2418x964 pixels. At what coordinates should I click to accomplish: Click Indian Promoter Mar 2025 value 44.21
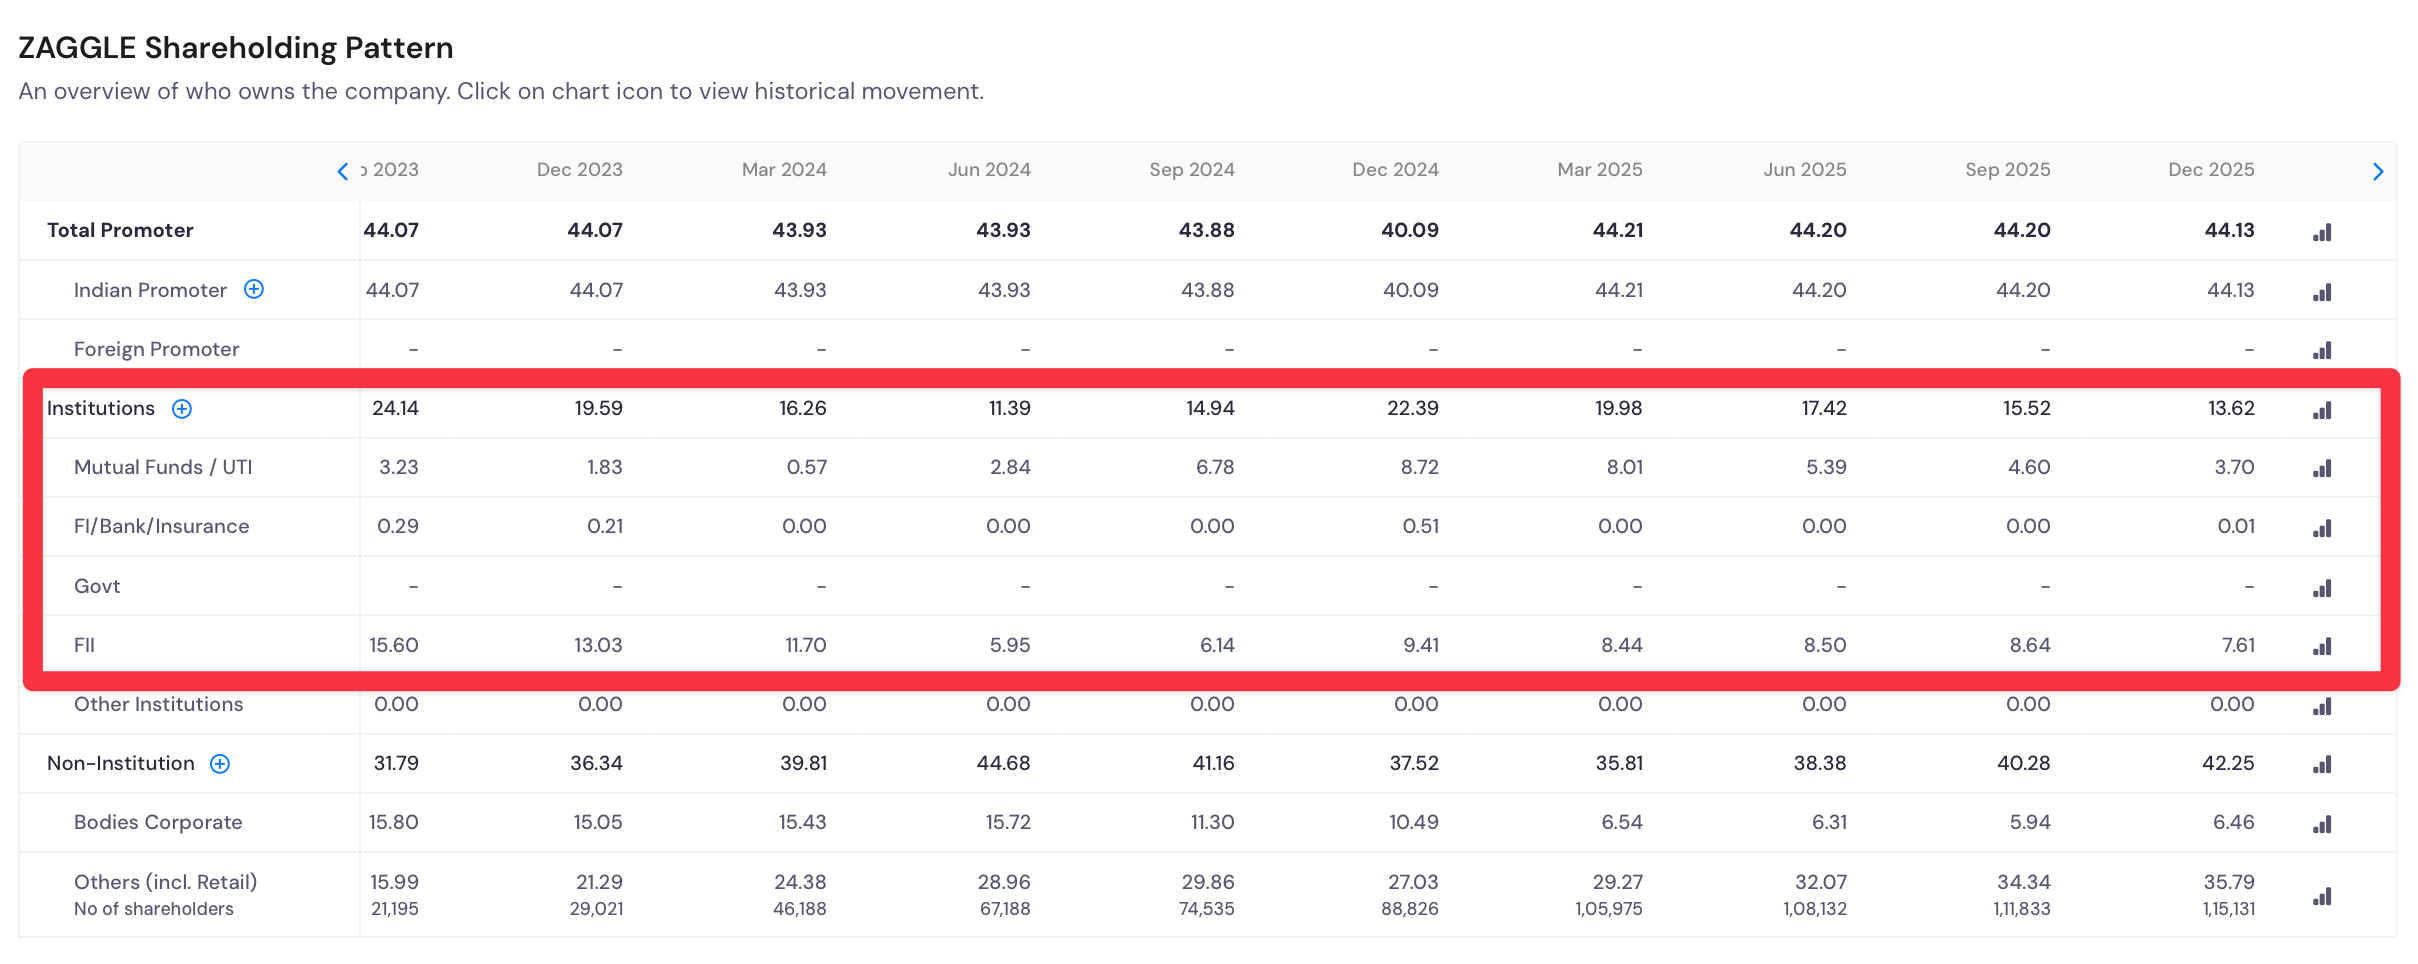click(x=1619, y=290)
